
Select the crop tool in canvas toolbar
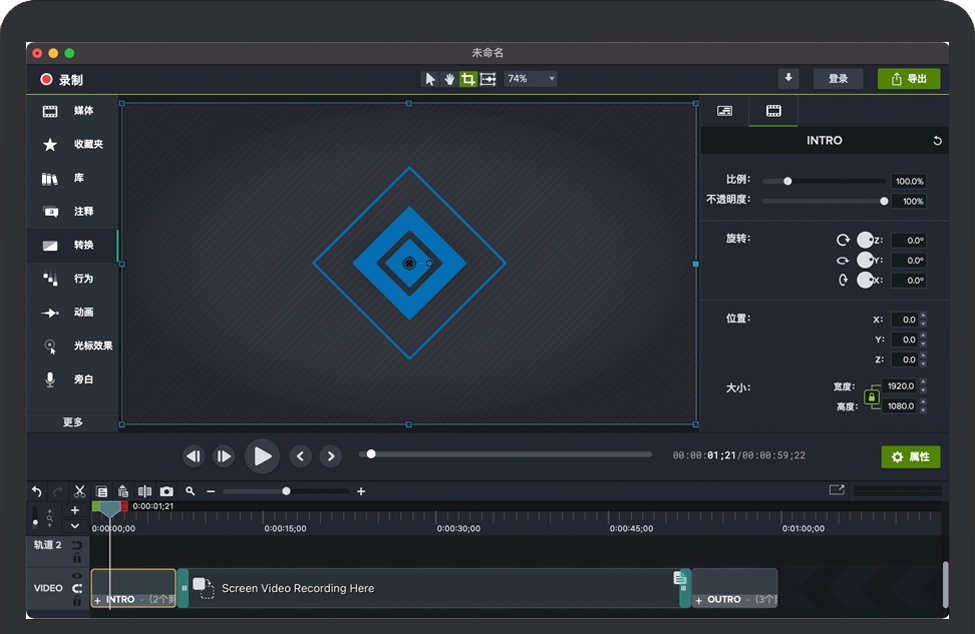coord(468,79)
